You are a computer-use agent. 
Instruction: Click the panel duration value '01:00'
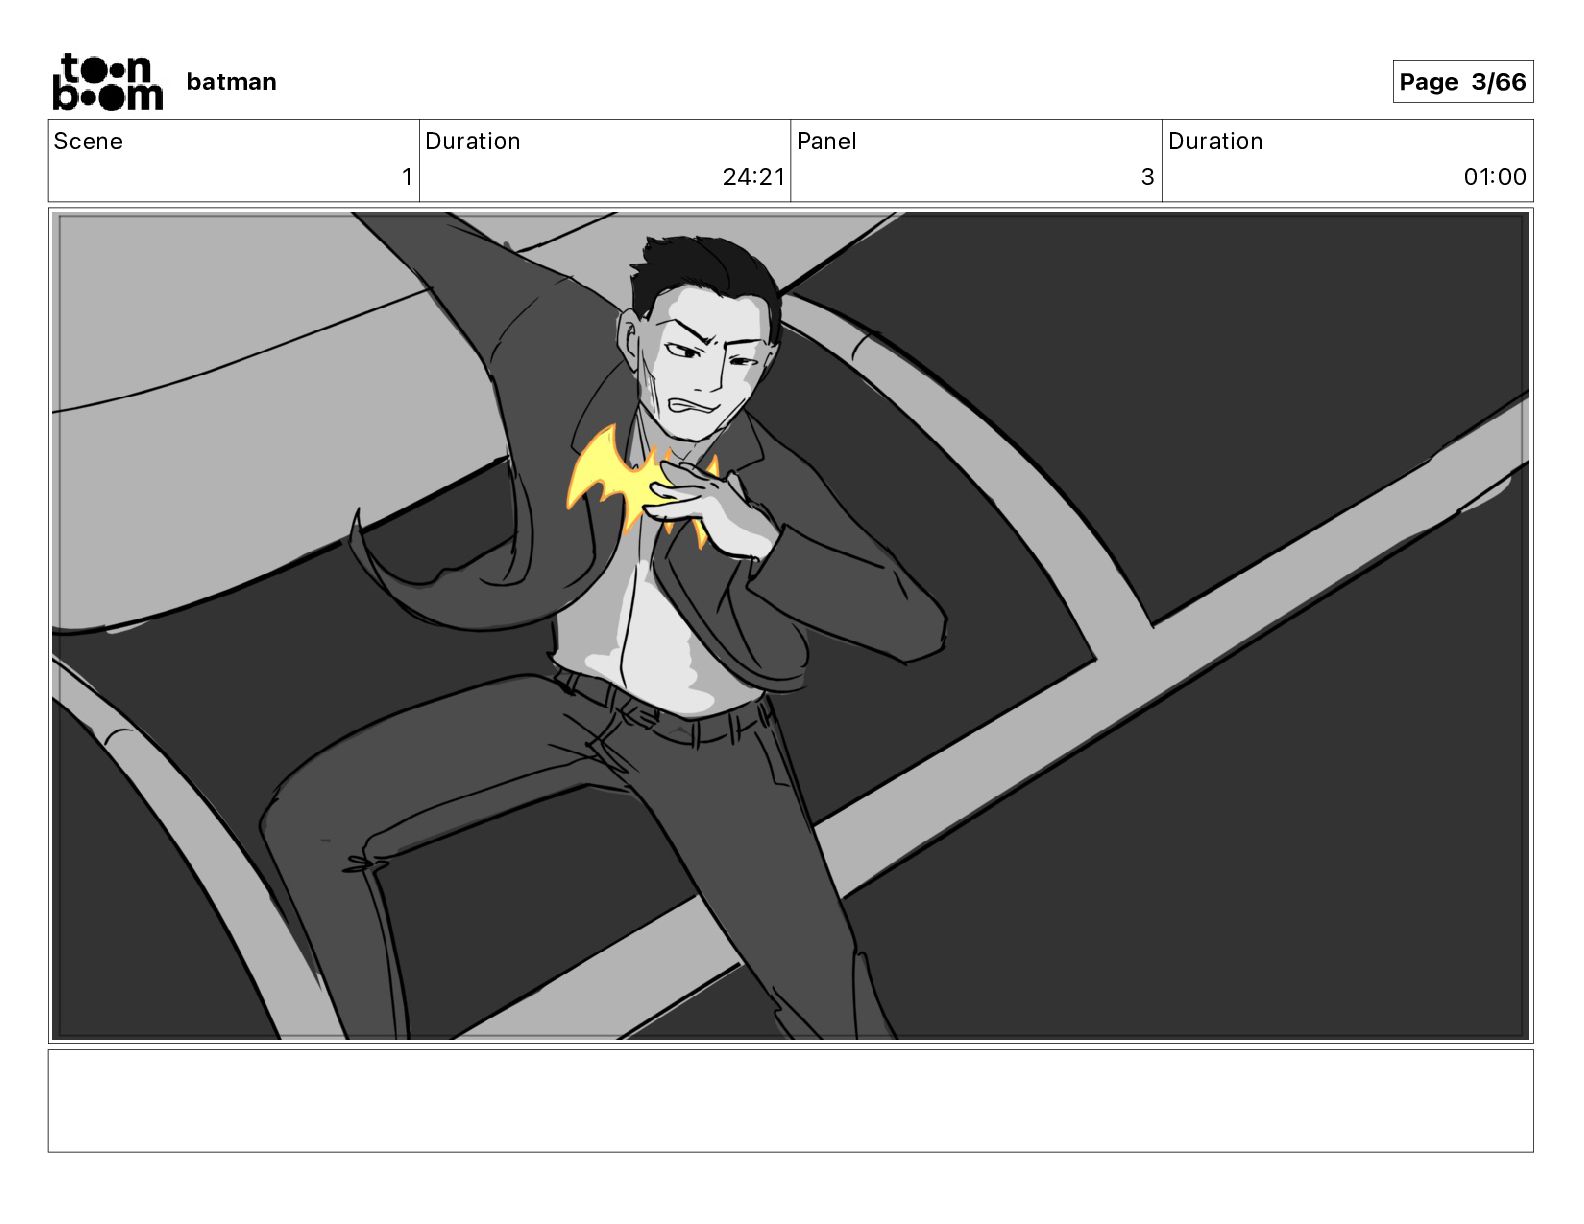(x=1495, y=177)
